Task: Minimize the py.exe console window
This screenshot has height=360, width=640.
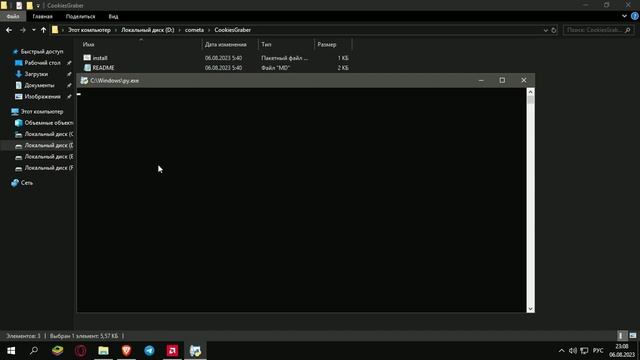Action: click(481, 80)
